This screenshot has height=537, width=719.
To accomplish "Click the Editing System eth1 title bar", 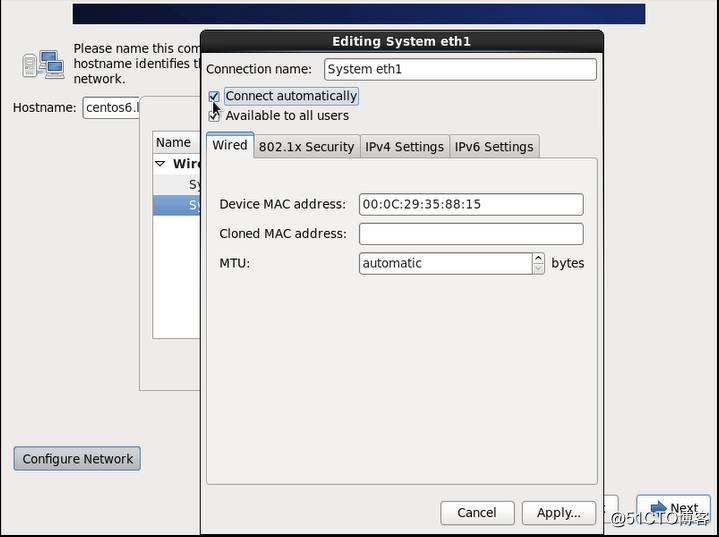I will pyautogui.click(x=402, y=41).
